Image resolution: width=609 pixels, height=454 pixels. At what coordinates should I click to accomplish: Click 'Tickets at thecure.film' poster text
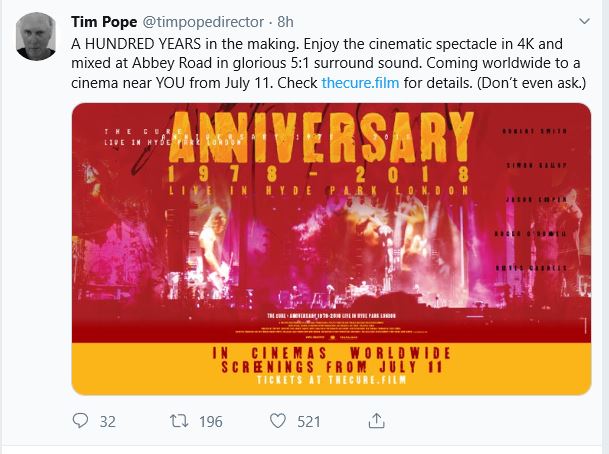[x=330, y=383]
